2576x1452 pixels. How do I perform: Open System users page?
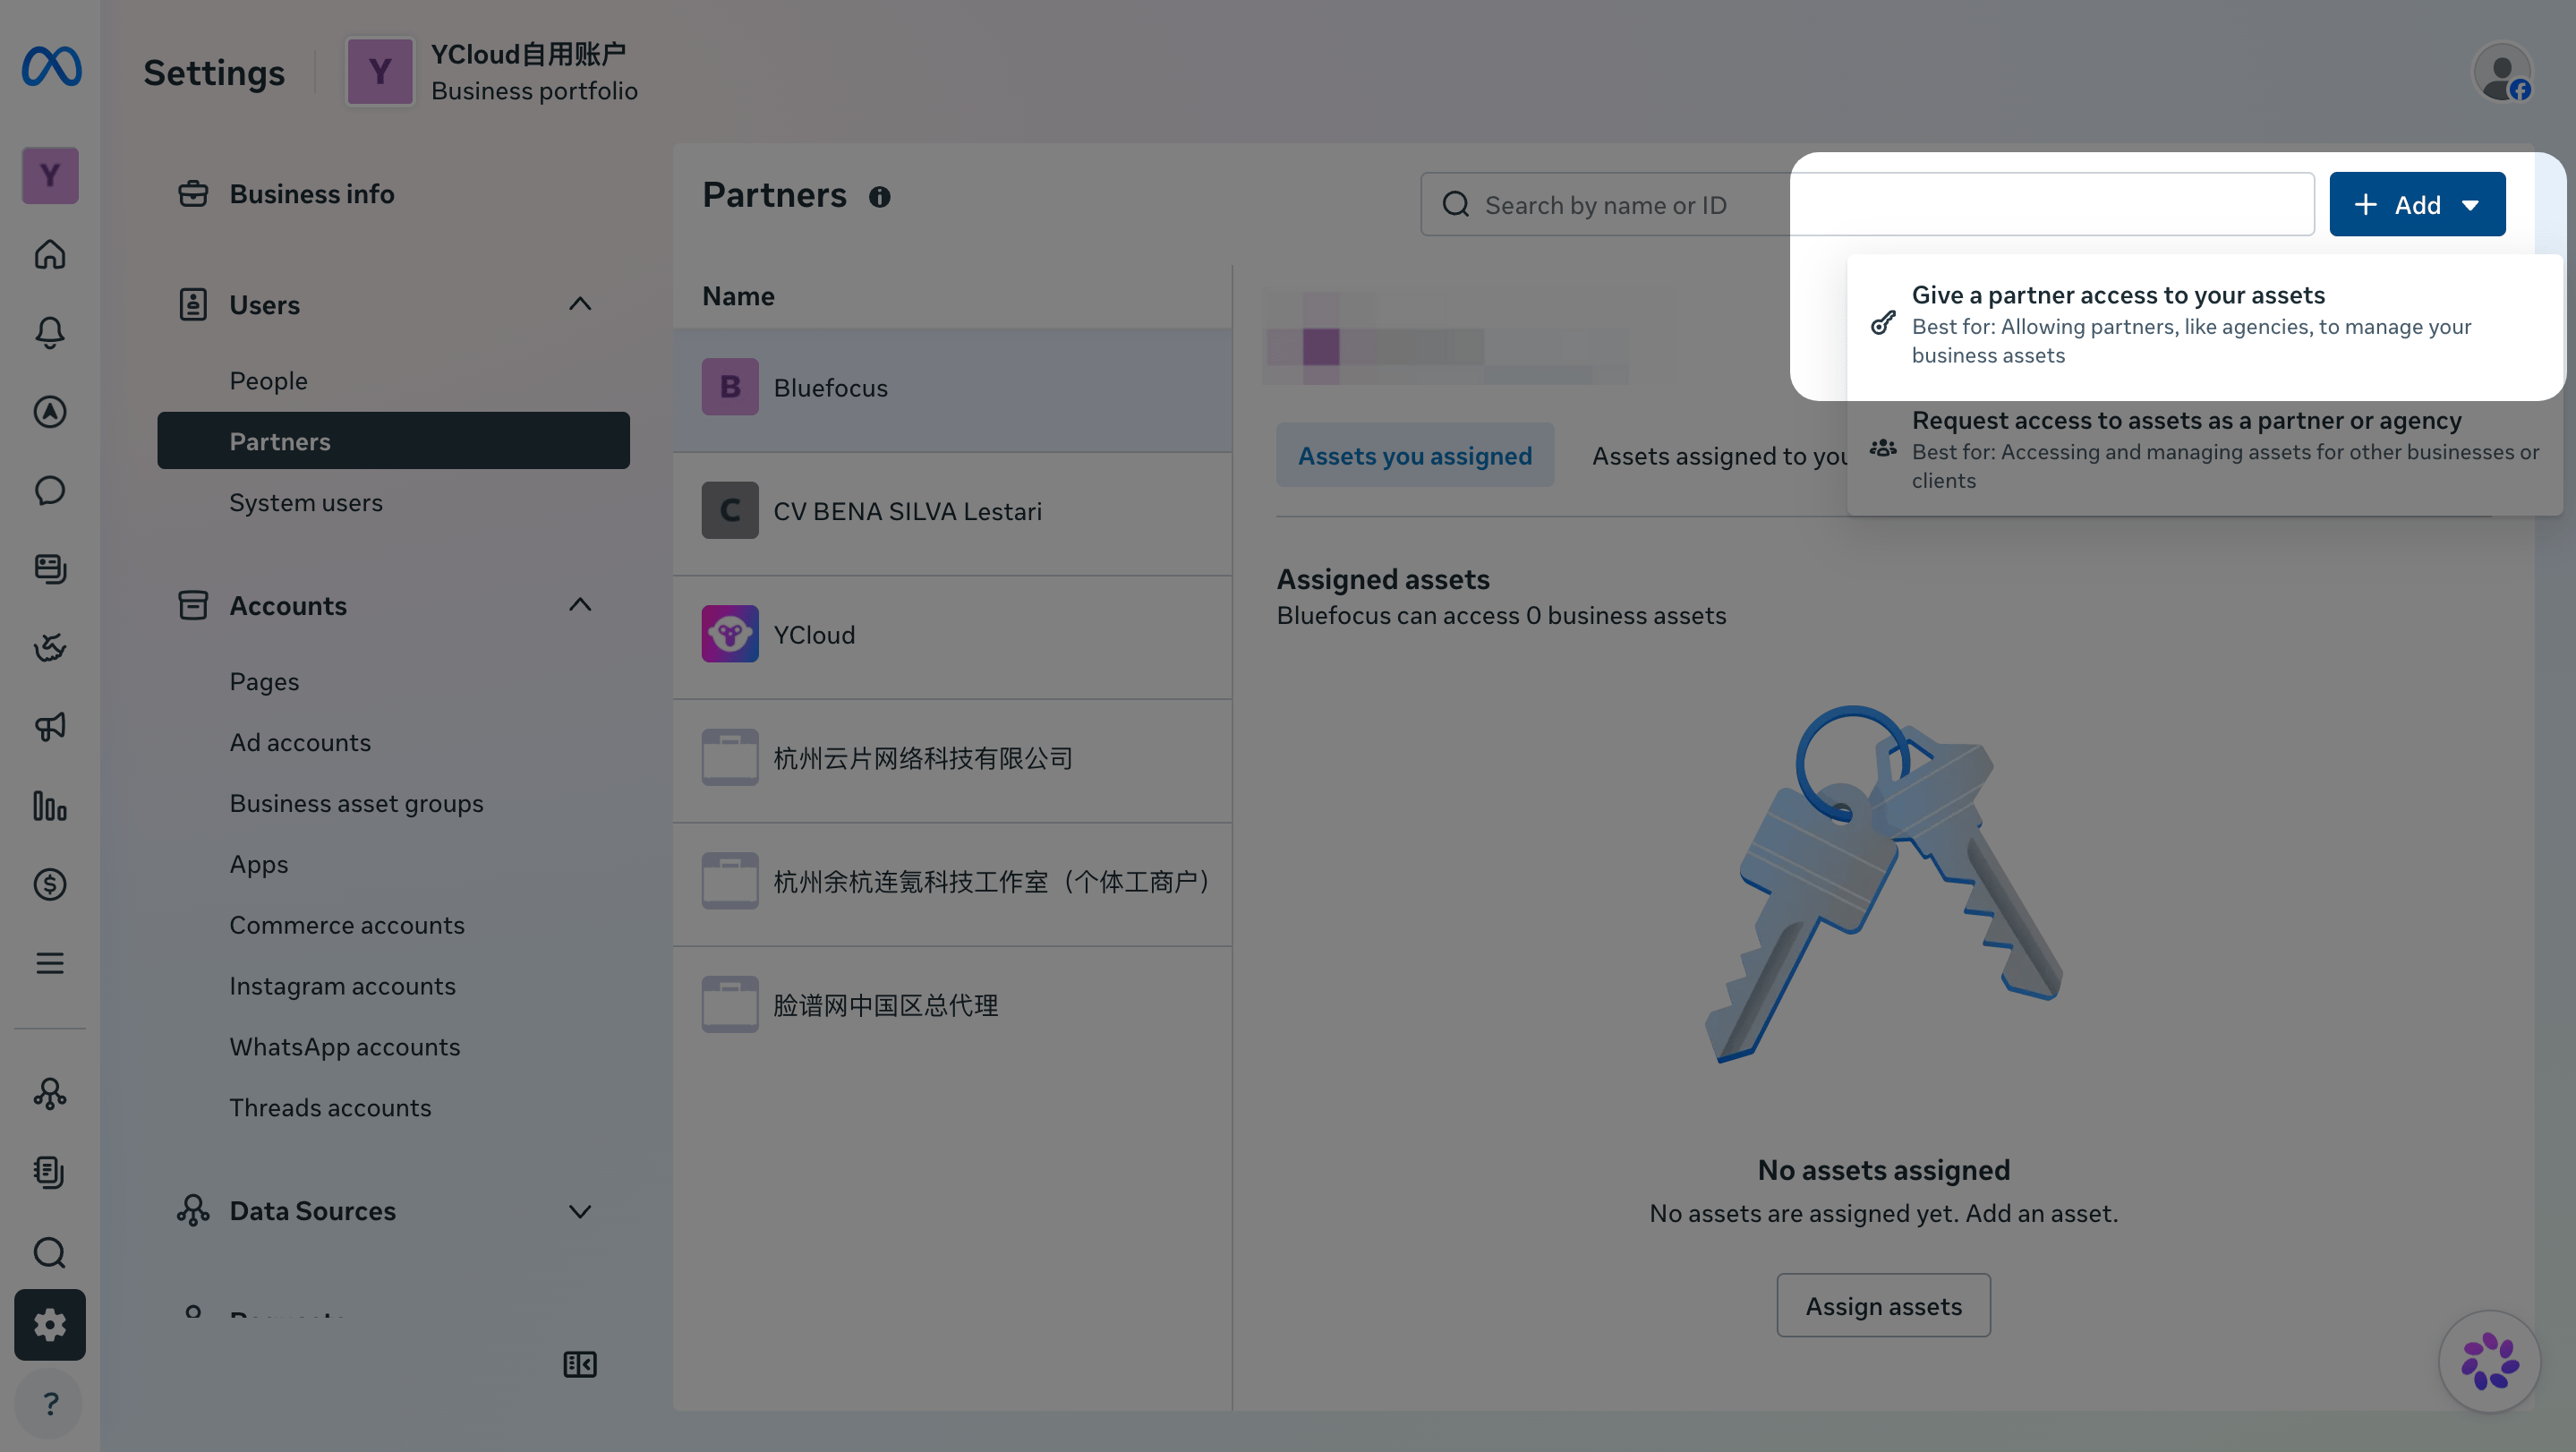pyautogui.click(x=306, y=502)
